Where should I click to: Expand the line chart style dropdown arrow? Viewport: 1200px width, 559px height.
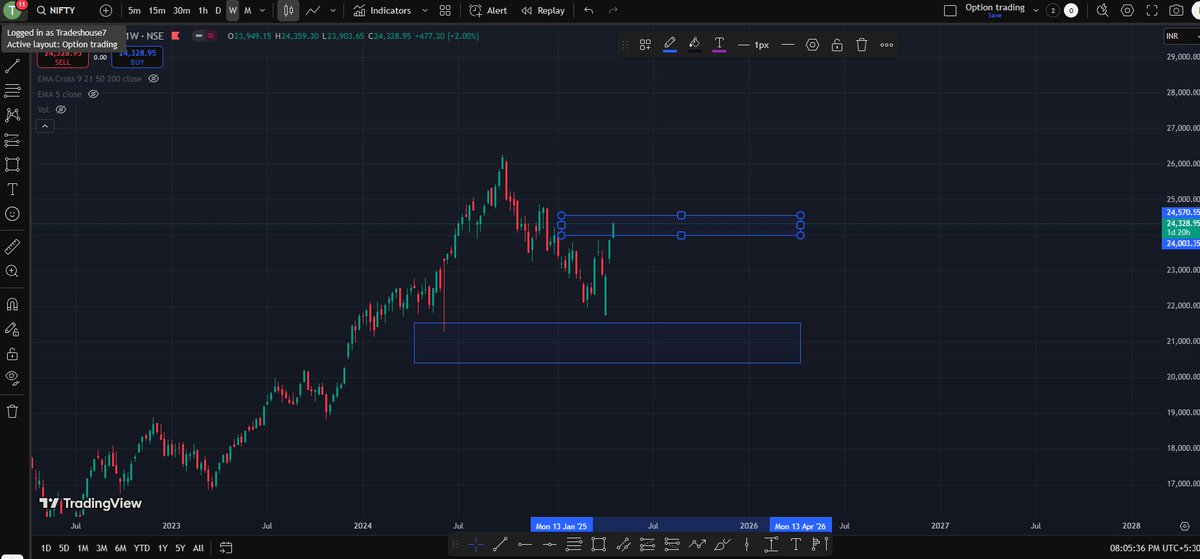pyautogui.click(x=334, y=10)
